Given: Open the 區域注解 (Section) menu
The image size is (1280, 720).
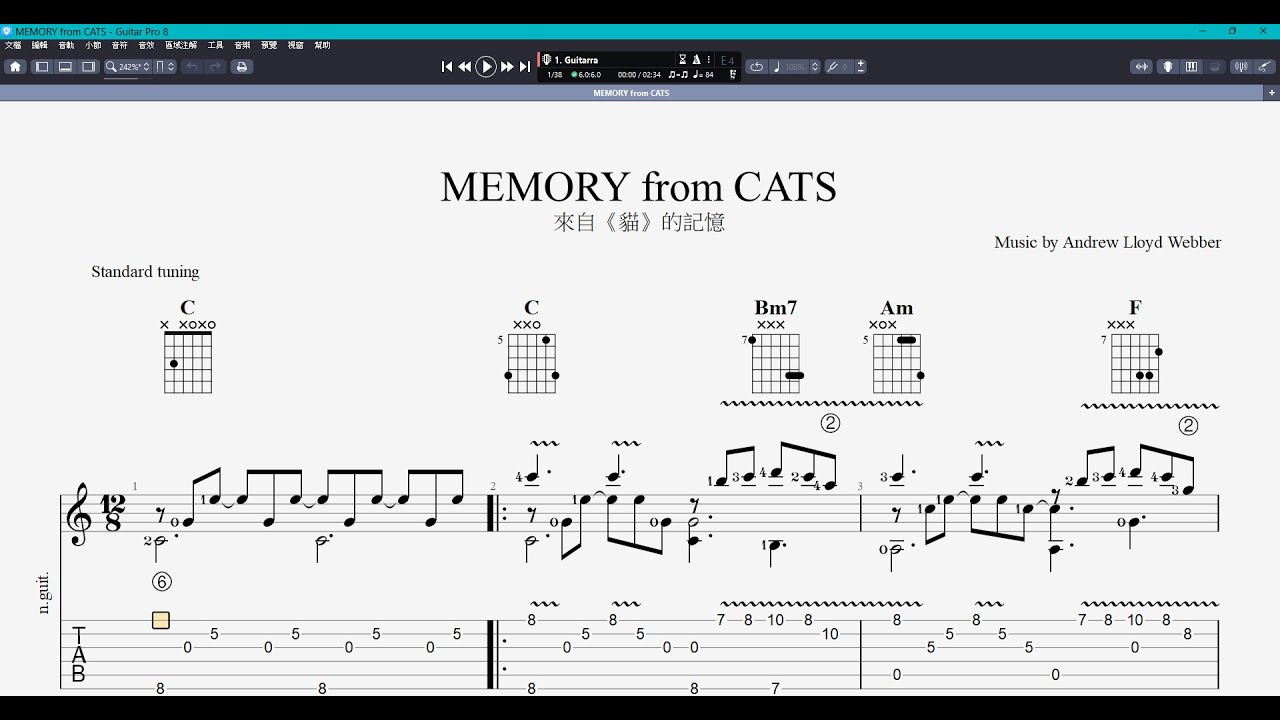Looking at the screenshot, I should [181, 45].
